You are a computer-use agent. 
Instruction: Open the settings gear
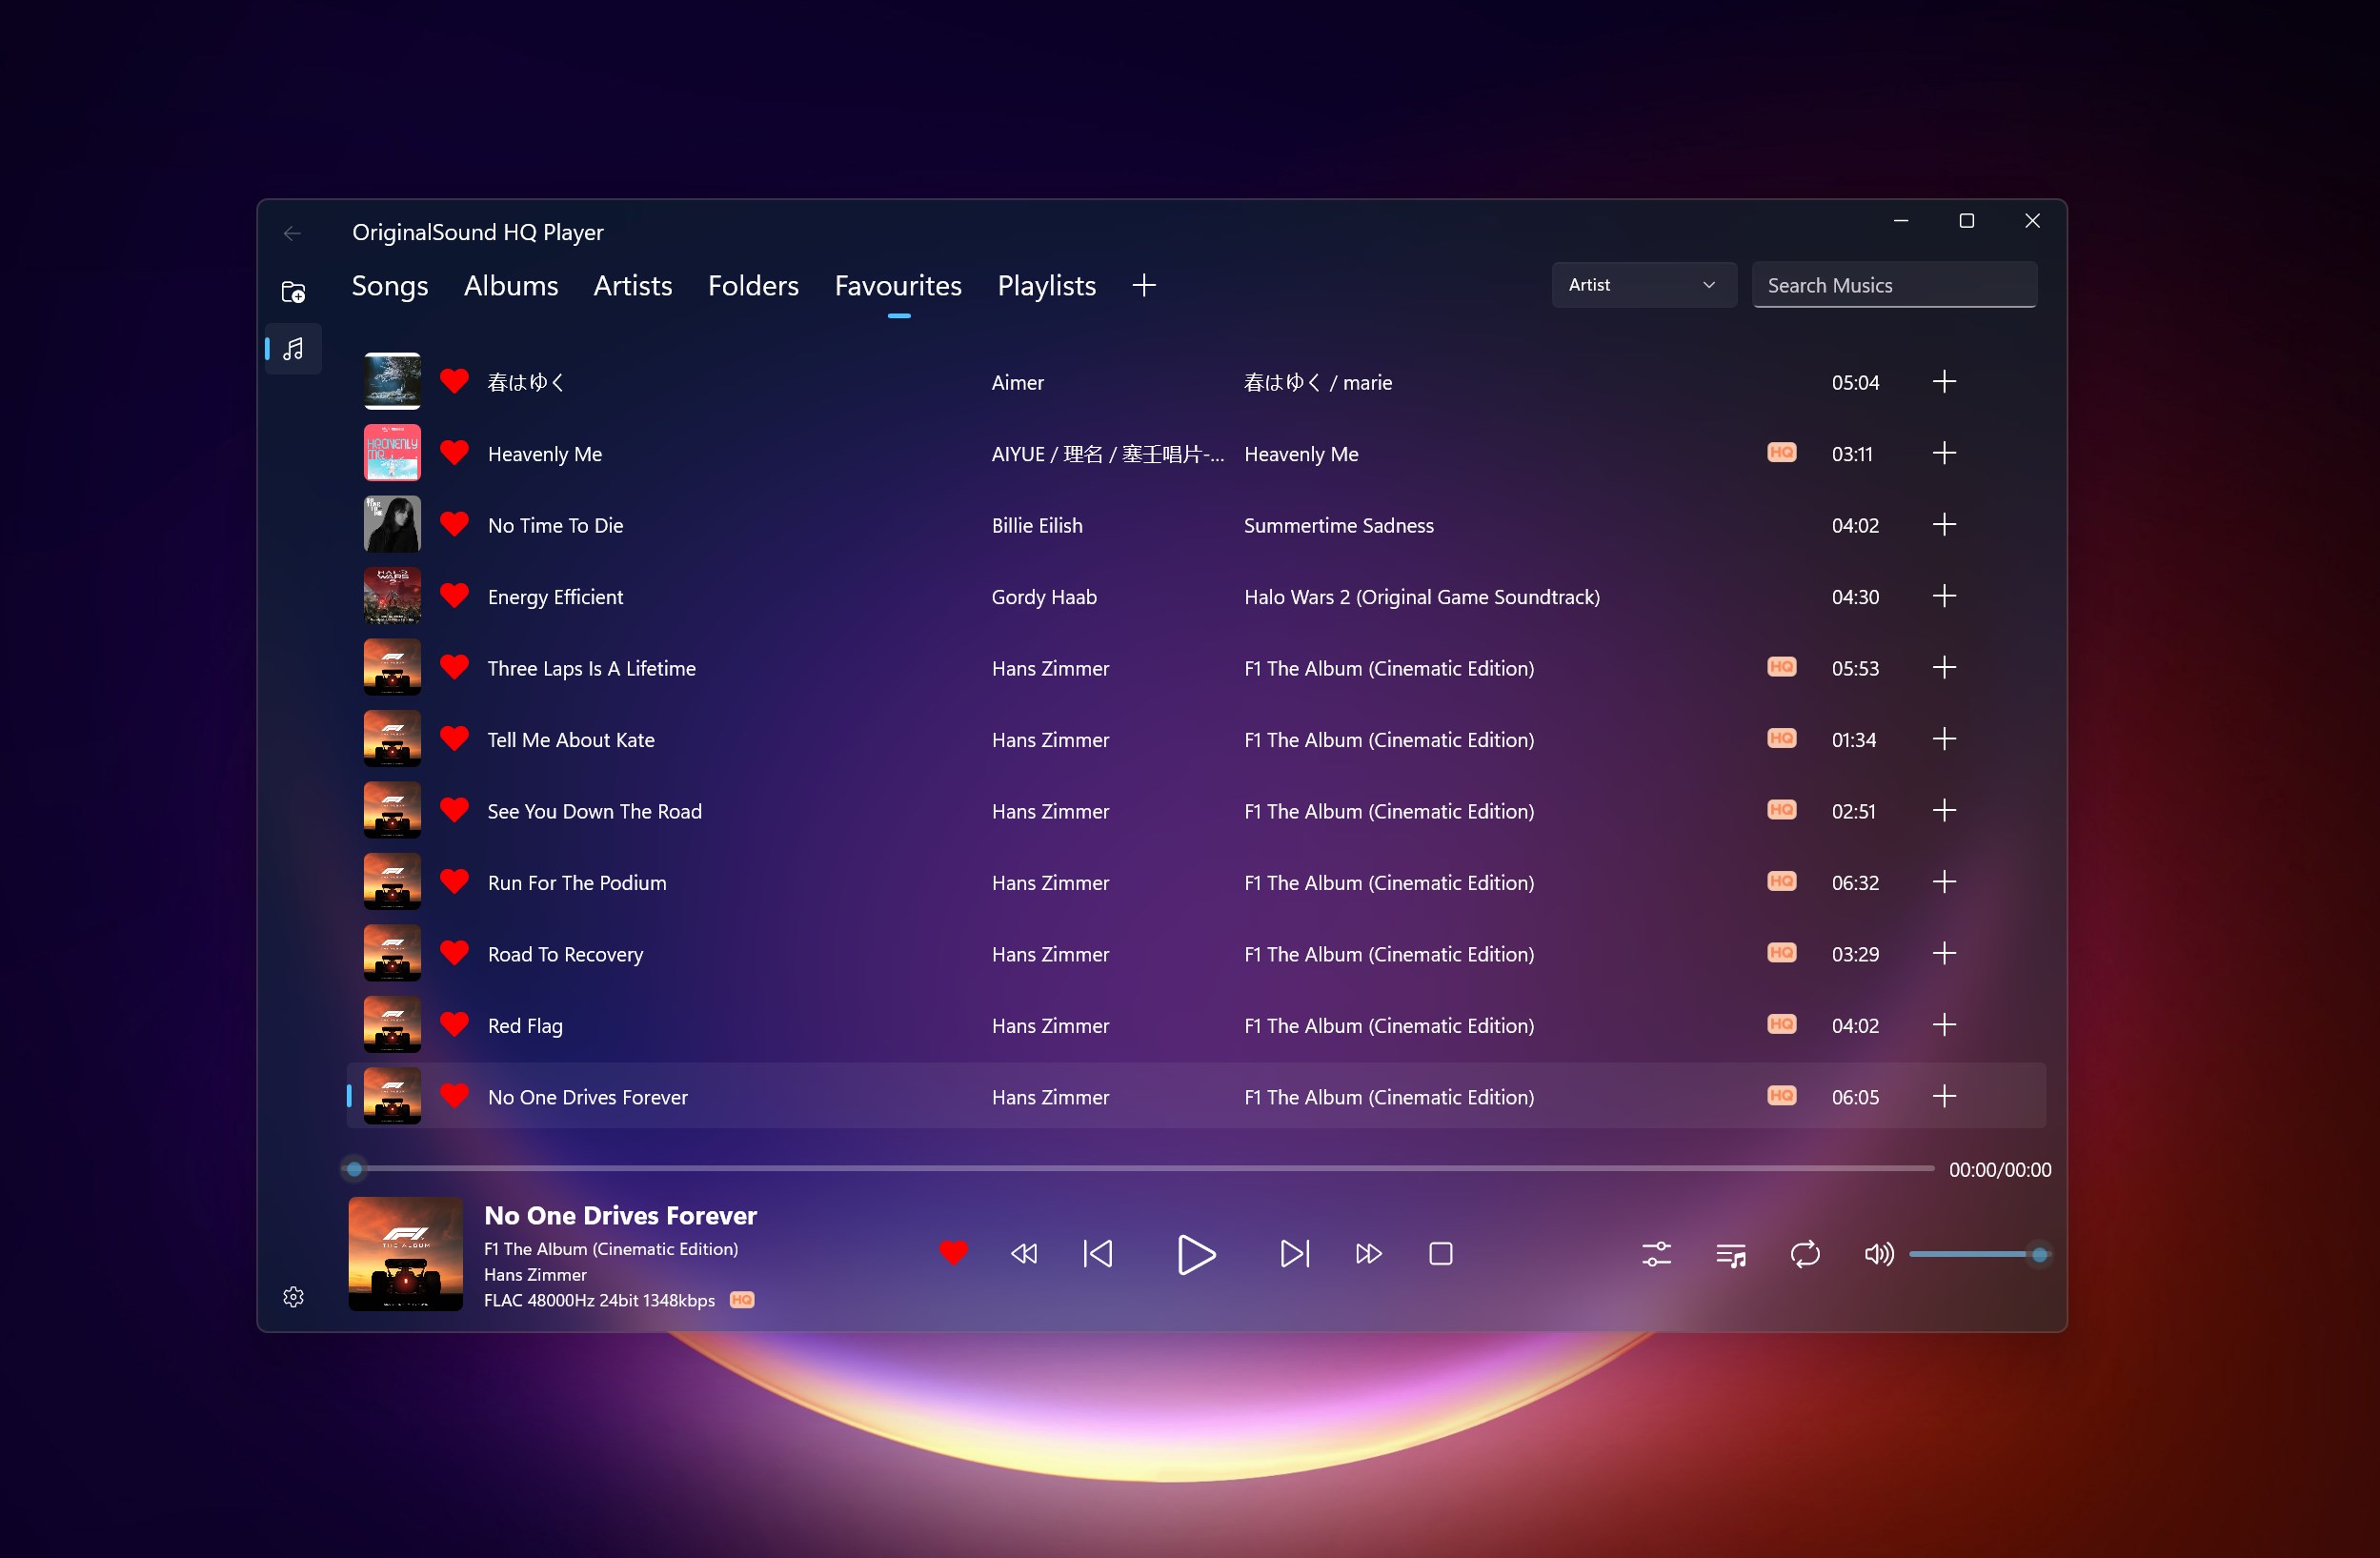[293, 1296]
